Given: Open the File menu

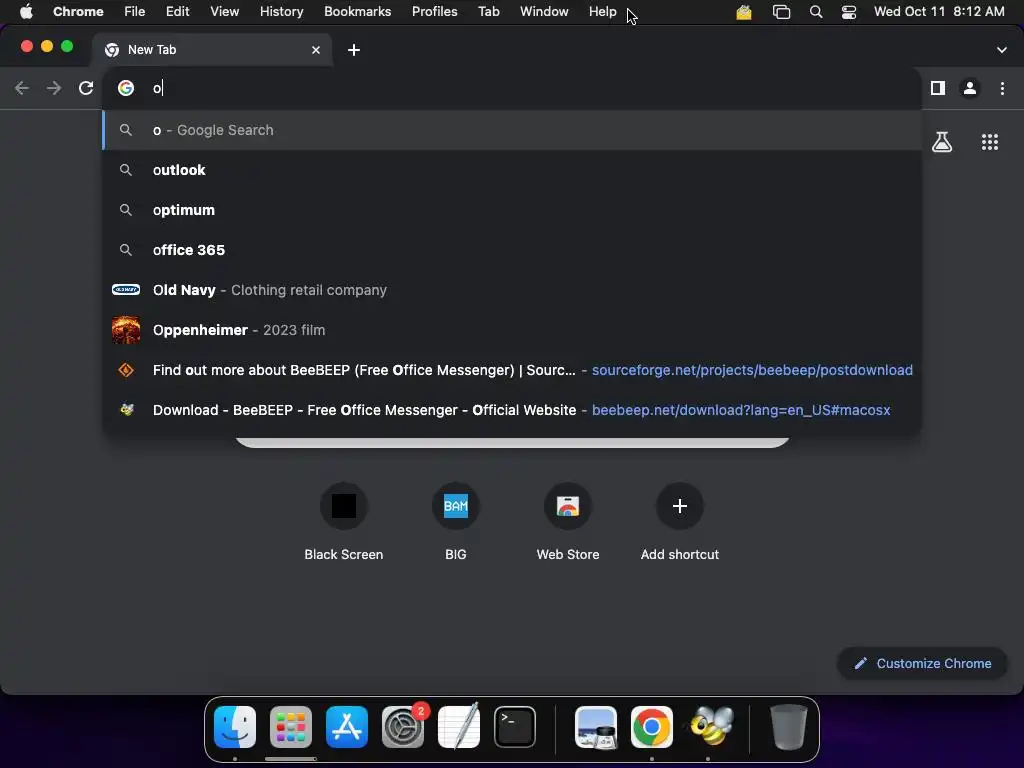Looking at the screenshot, I should point(135,12).
